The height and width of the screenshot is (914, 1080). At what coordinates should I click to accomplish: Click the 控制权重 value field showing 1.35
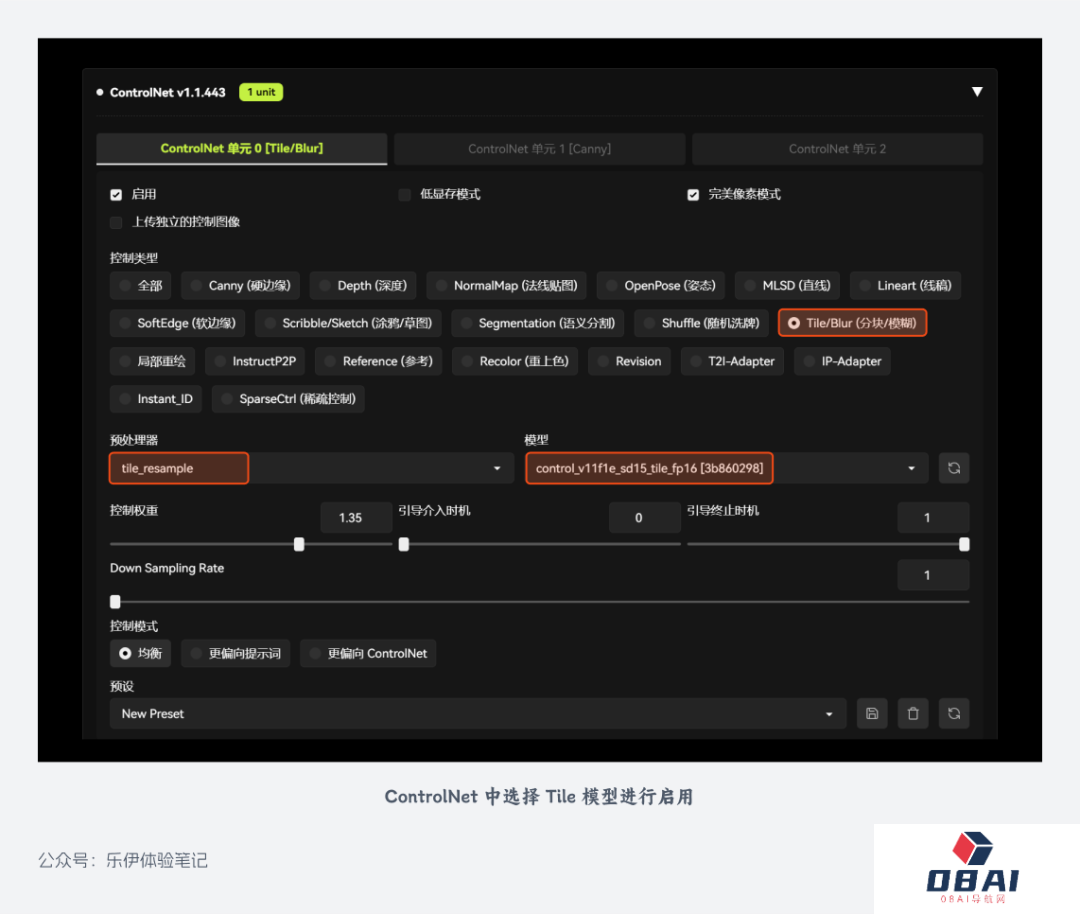coord(356,518)
